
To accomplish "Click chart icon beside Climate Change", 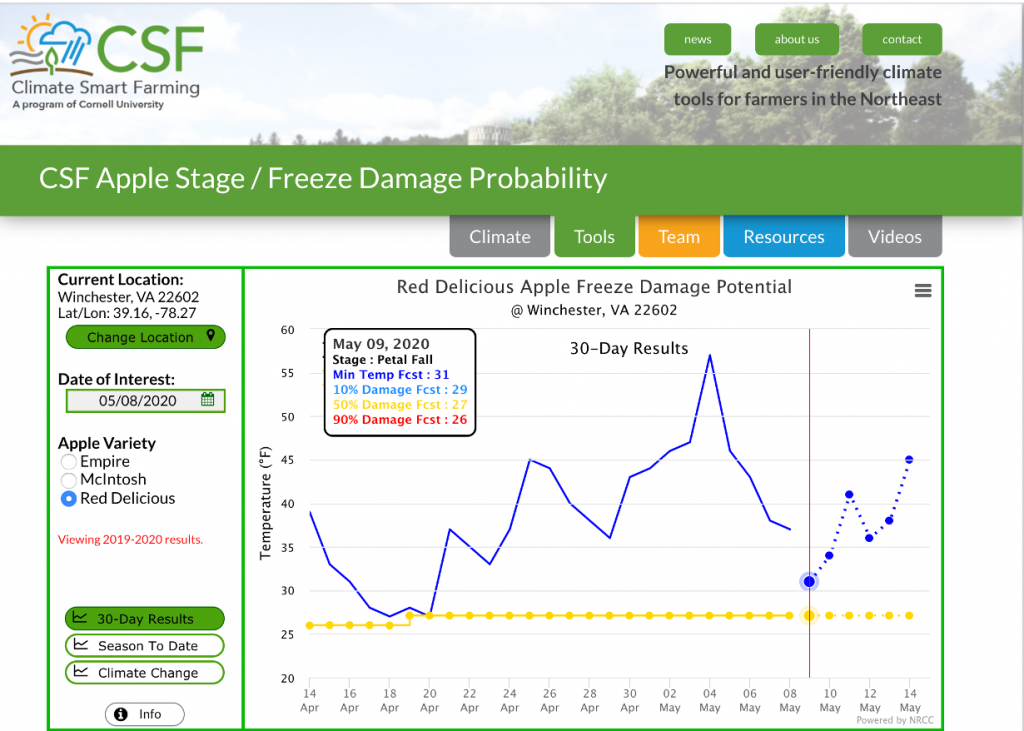I will 81,673.
